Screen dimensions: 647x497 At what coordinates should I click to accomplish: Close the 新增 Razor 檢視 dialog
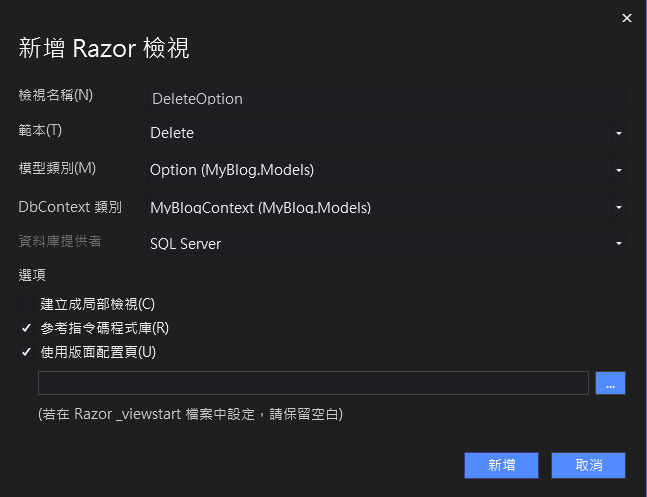click(x=626, y=18)
